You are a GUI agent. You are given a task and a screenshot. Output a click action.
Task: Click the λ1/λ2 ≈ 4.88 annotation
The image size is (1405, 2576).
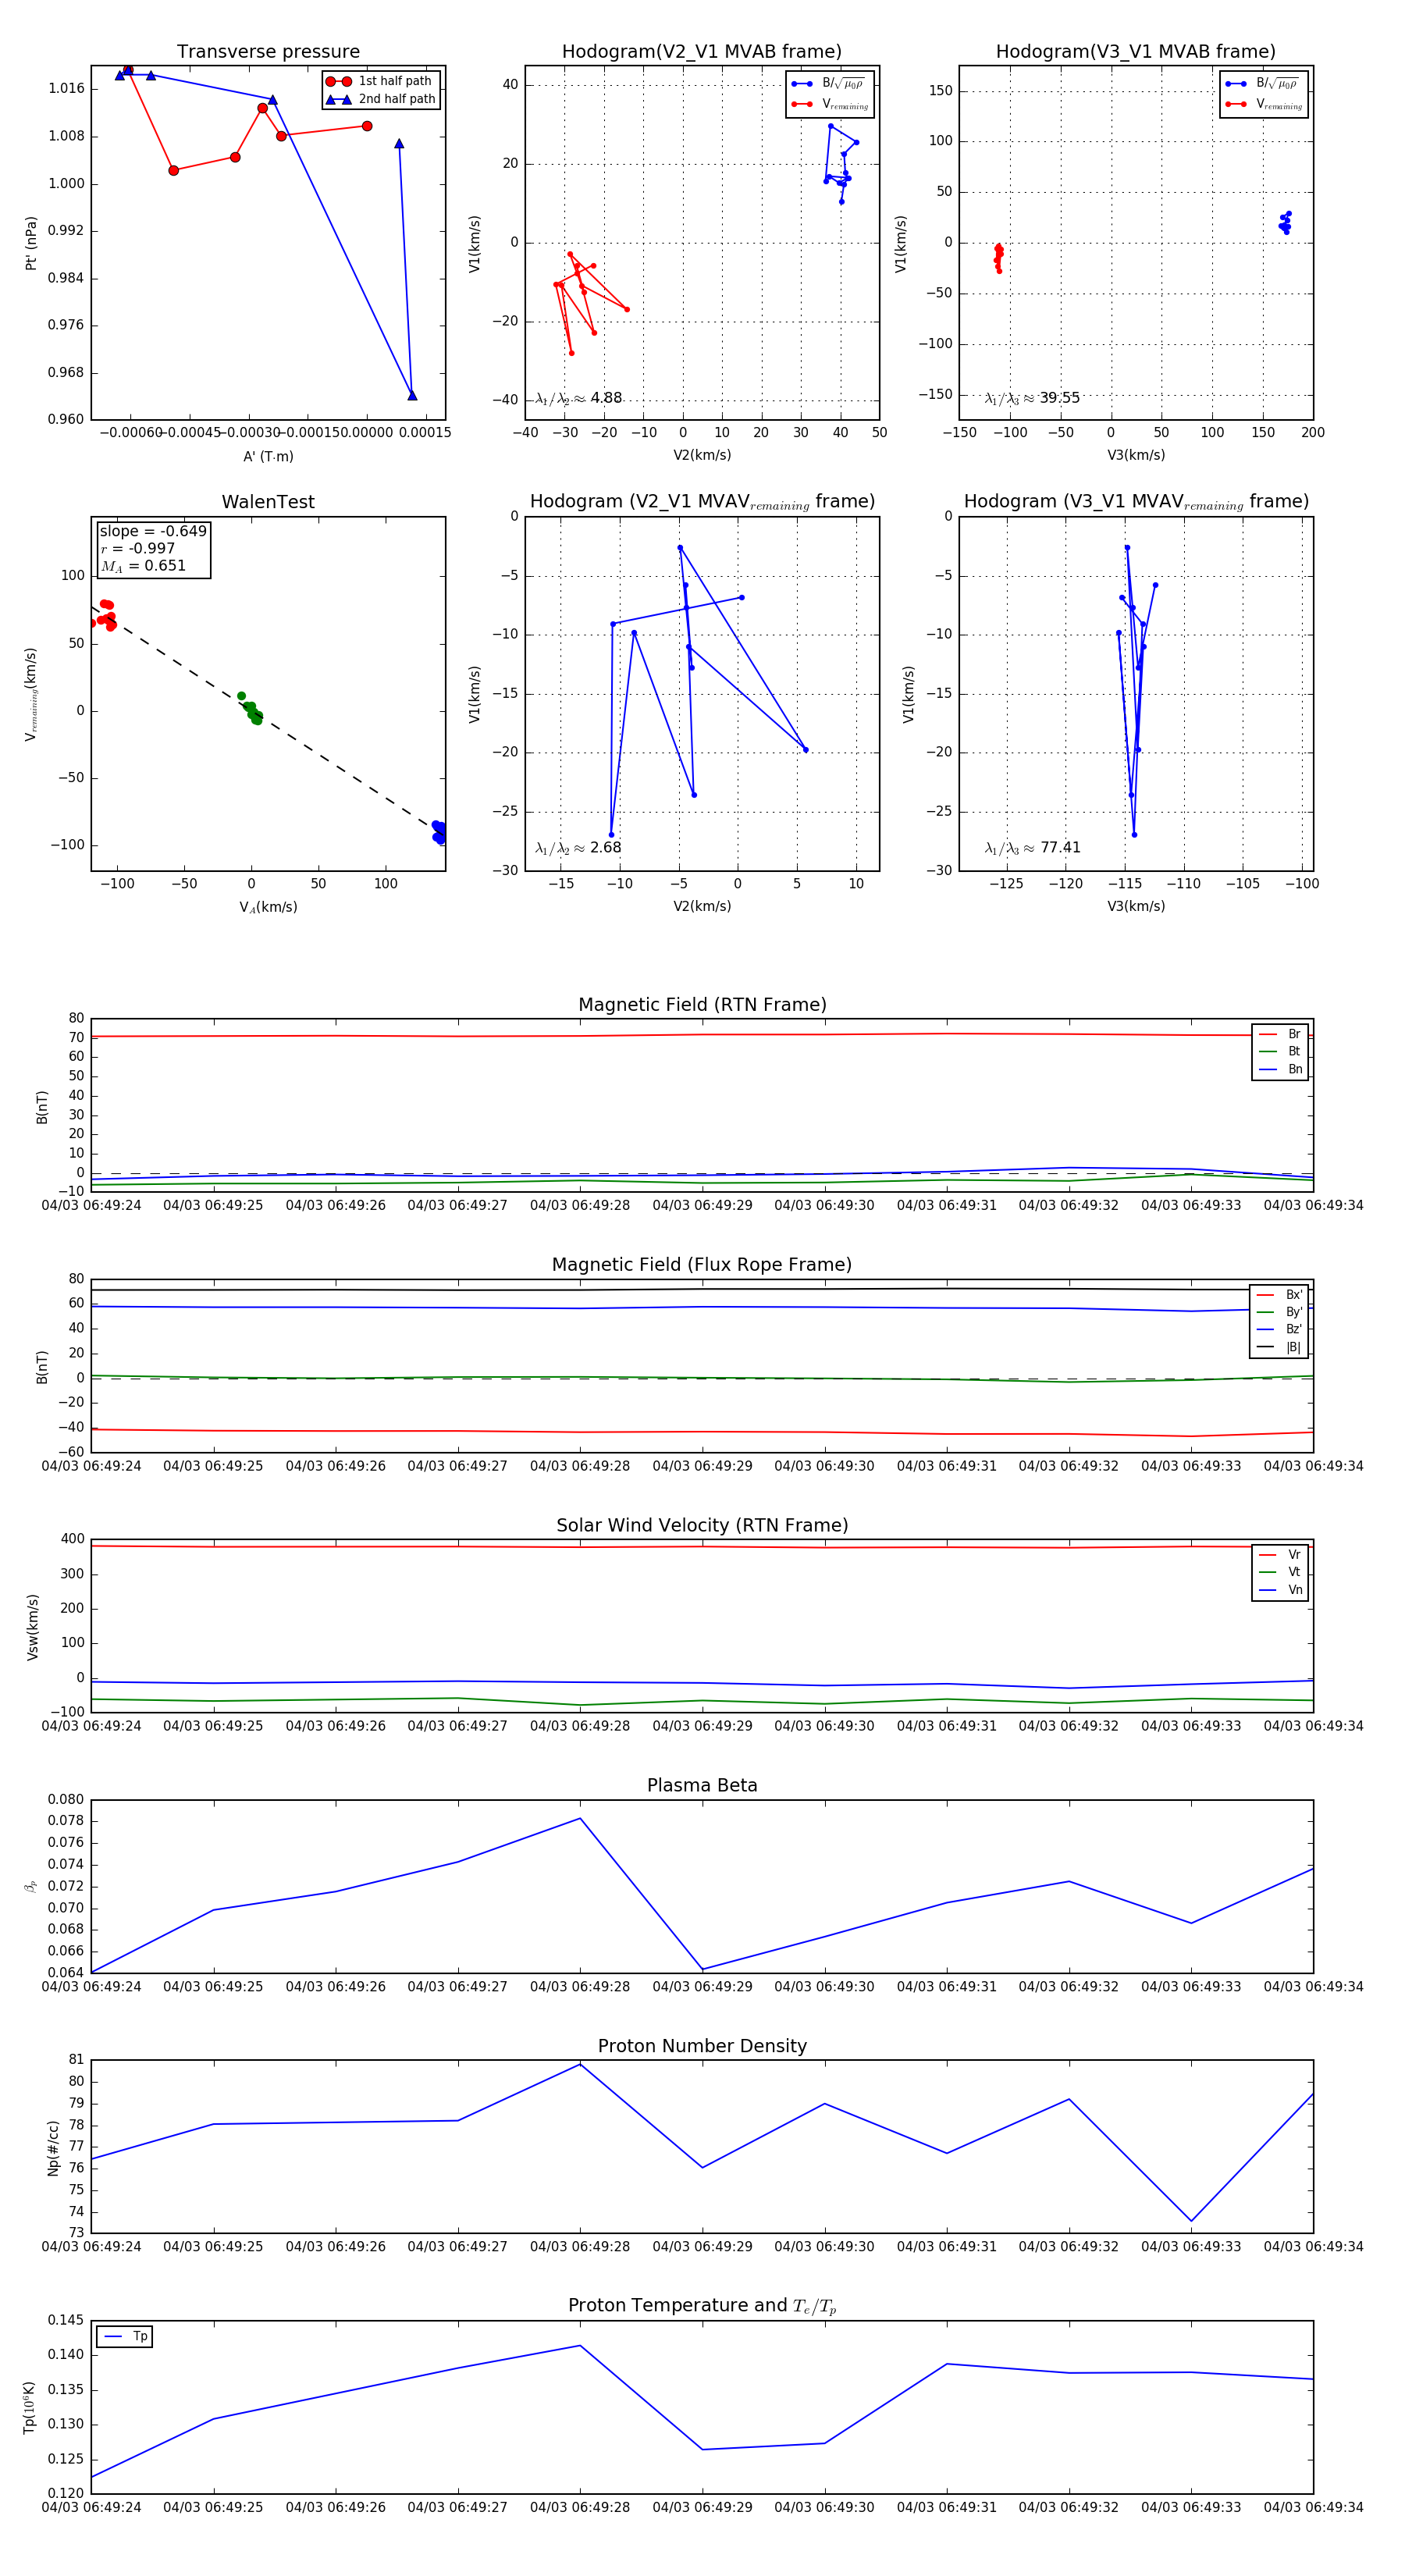[x=578, y=398]
